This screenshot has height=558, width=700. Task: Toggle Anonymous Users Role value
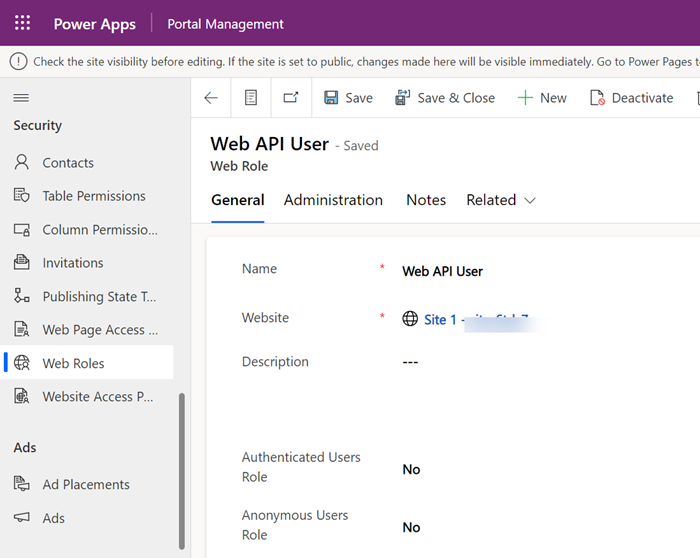pyautogui.click(x=411, y=527)
